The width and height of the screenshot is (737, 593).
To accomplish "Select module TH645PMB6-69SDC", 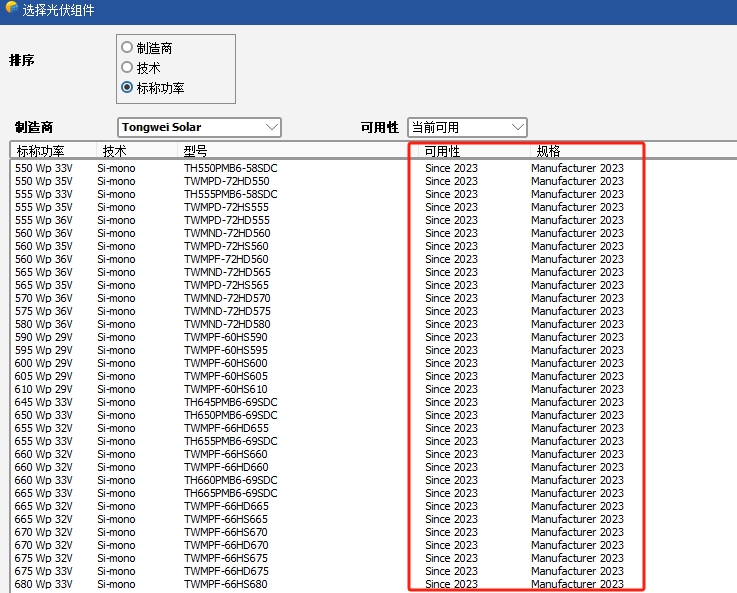I will pos(231,402).
